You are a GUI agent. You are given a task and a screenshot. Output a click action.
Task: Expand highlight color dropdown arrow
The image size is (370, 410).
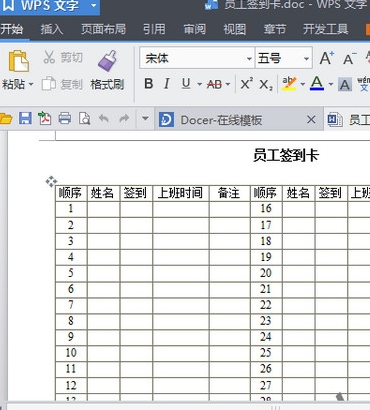tap(303, 84)
